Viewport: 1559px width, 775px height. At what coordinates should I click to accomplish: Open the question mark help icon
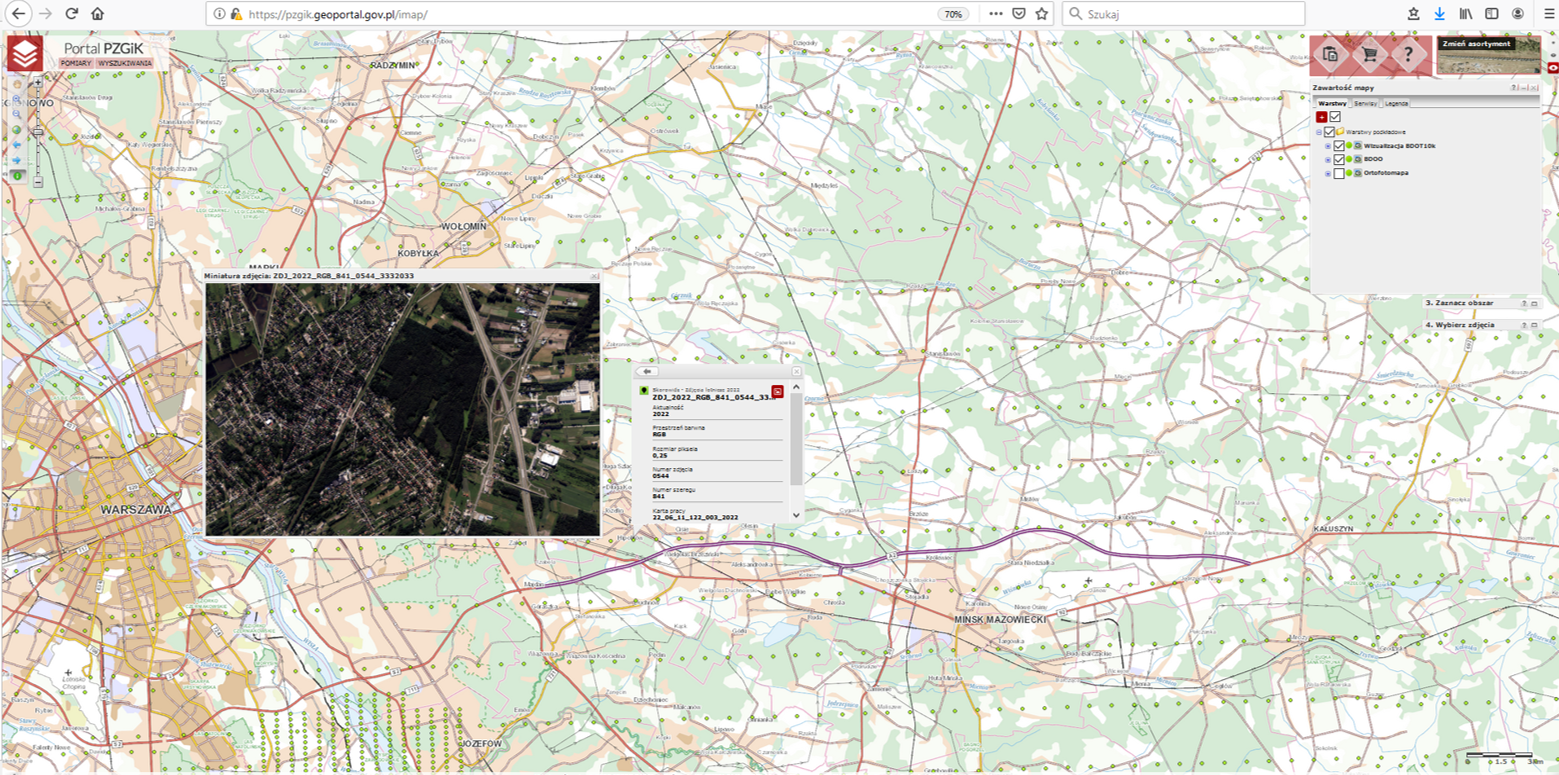click(x=1408, y=55)
